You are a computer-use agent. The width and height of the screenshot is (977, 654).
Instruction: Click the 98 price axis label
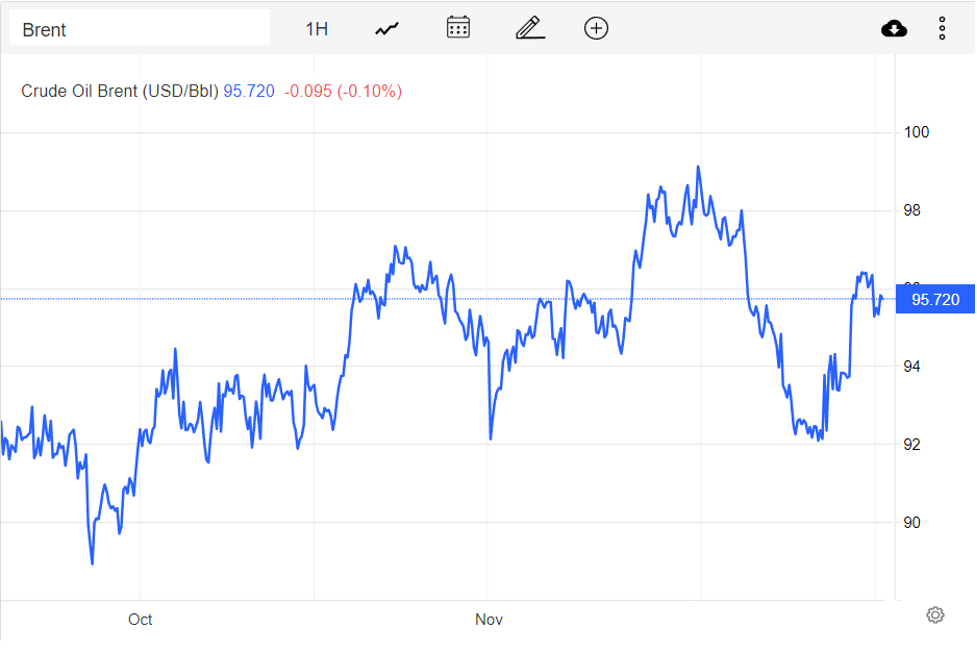pyautogui.click(x=913, y=210)
